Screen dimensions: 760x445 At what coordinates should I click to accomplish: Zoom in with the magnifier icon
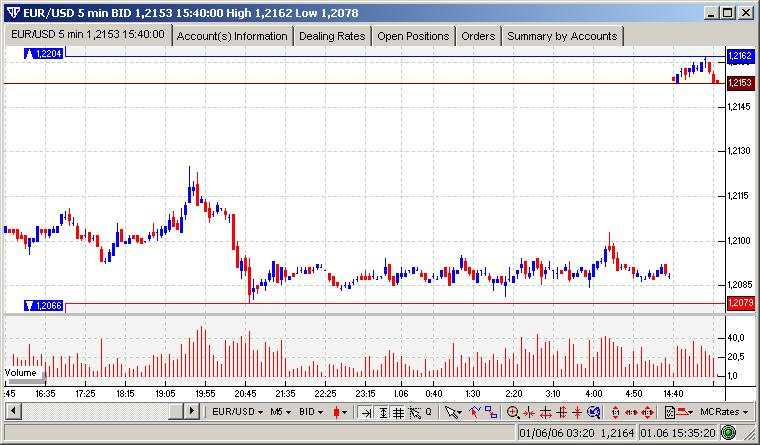pyautogui.click(x=513, y=412)
